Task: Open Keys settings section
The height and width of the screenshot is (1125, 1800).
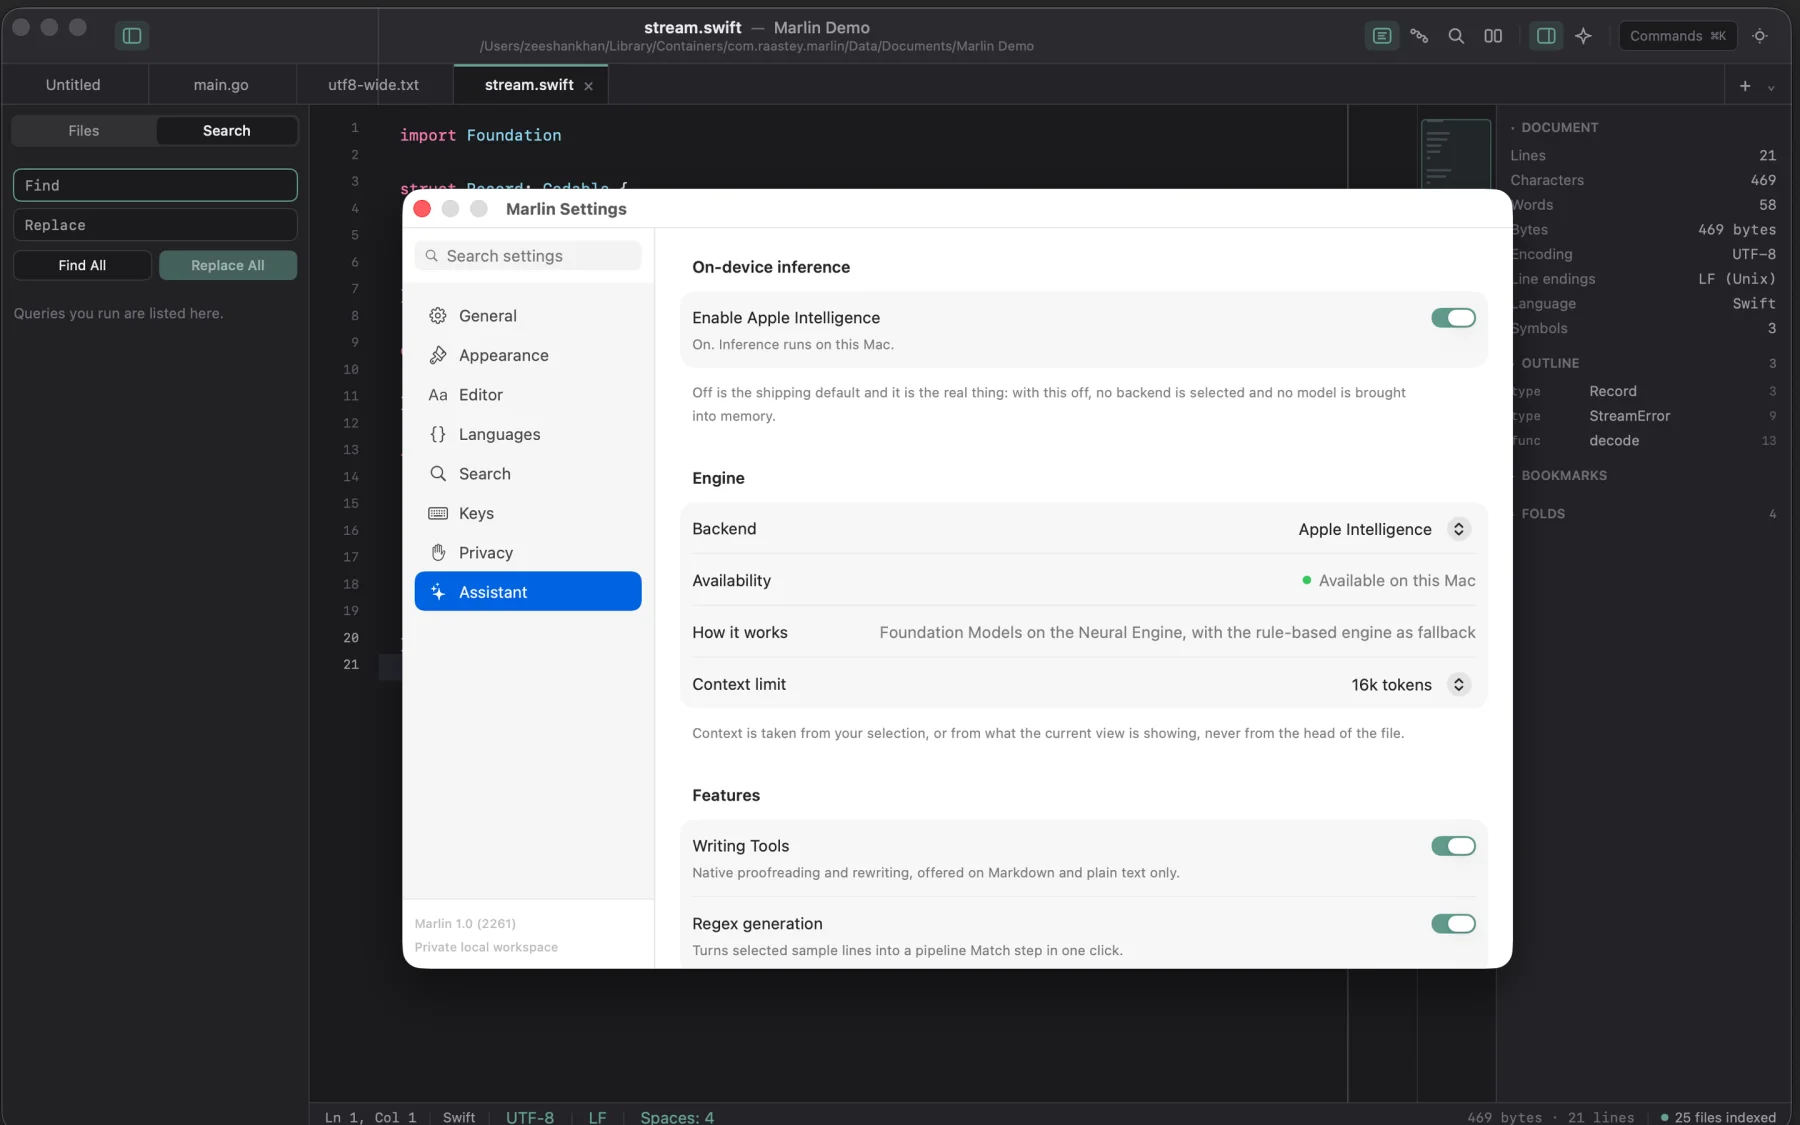Action: [527, 513]
